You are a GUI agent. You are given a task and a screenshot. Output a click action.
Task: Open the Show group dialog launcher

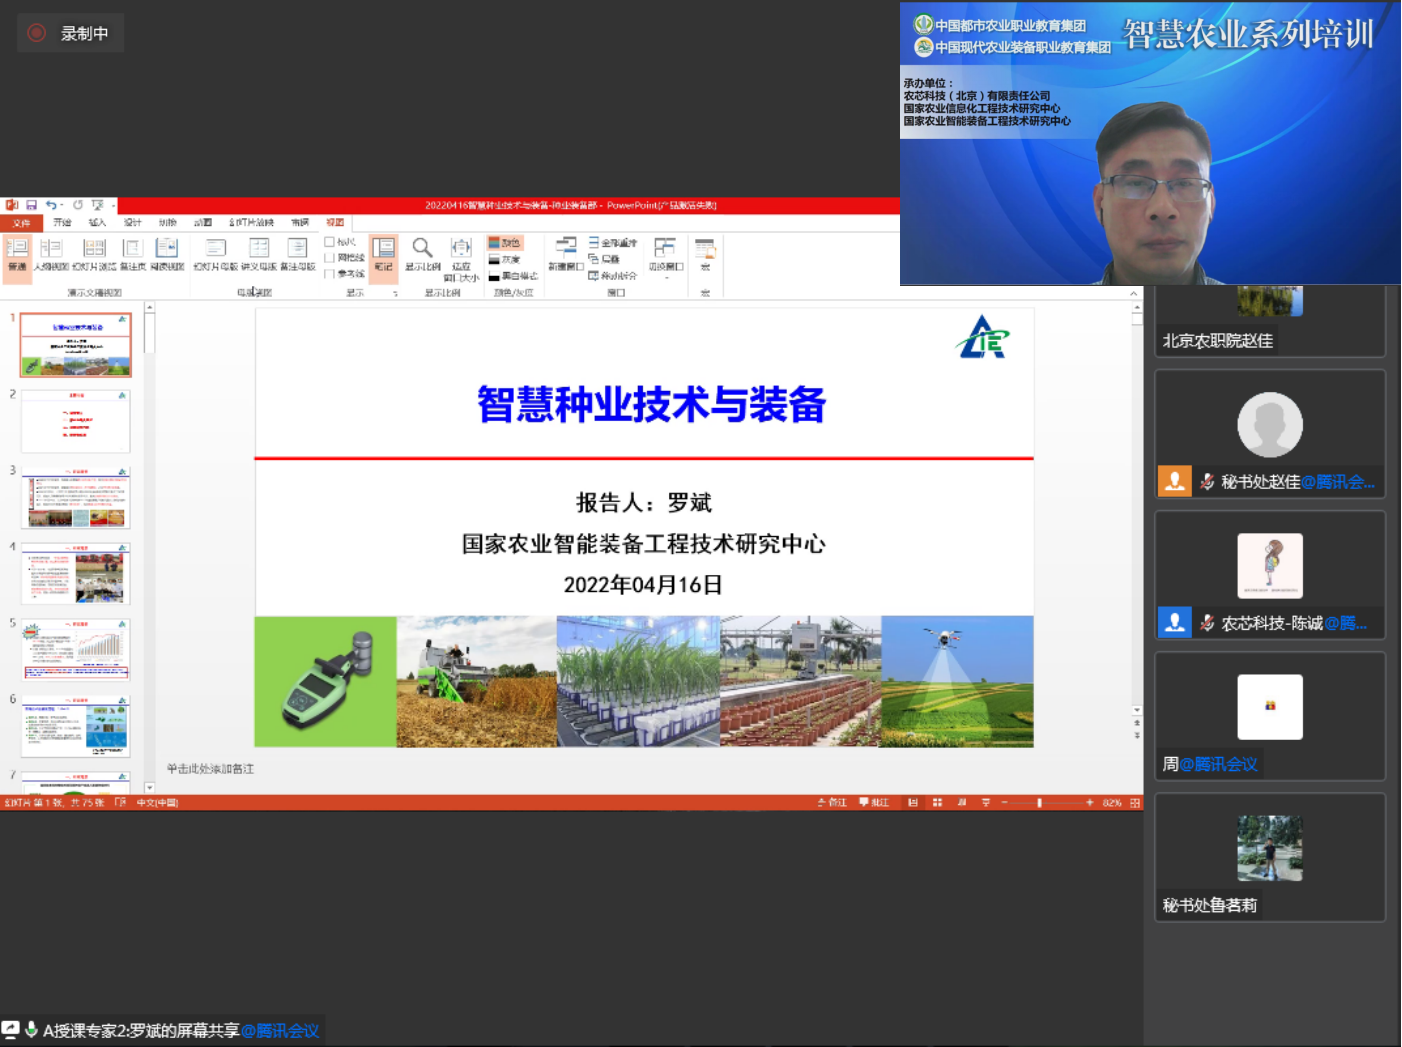[396, 293]
